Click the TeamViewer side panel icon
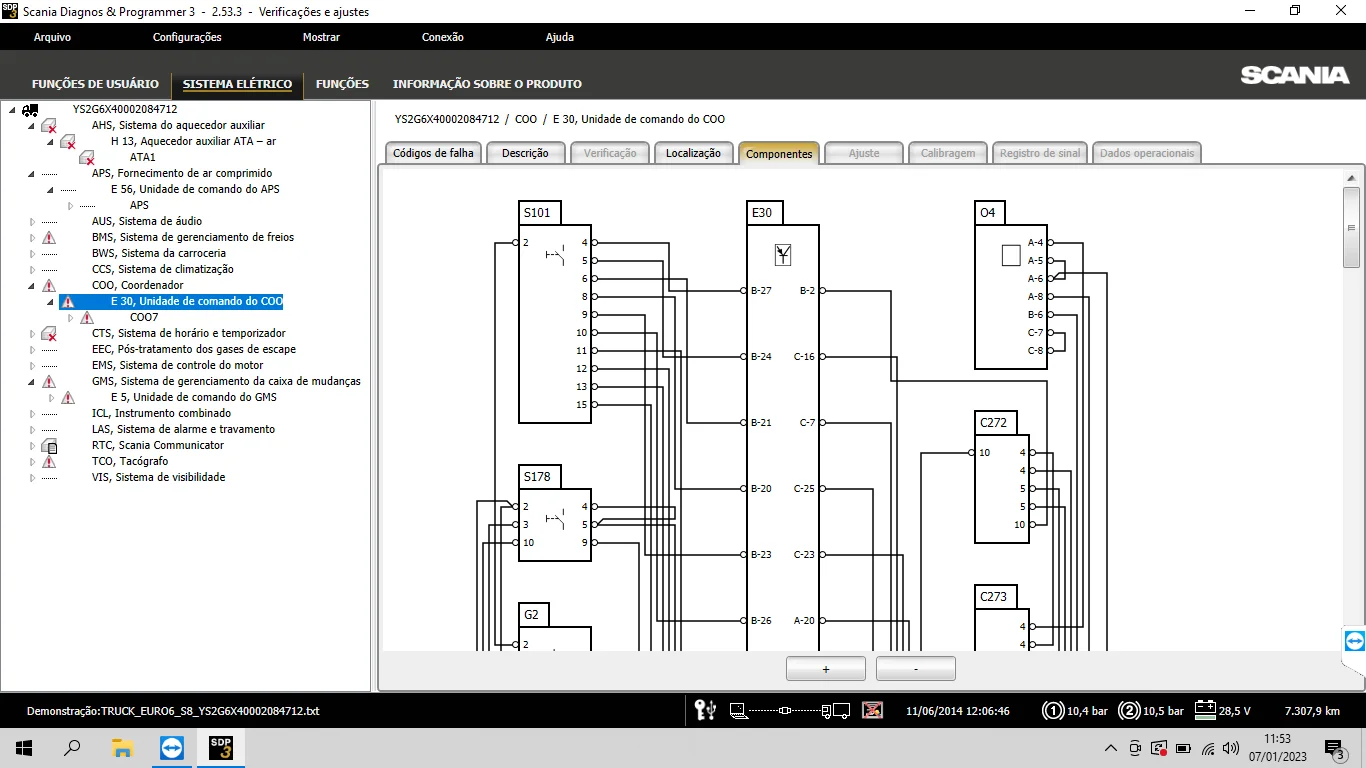This screenshot has width=1366, height=768. coord(1354,641)
